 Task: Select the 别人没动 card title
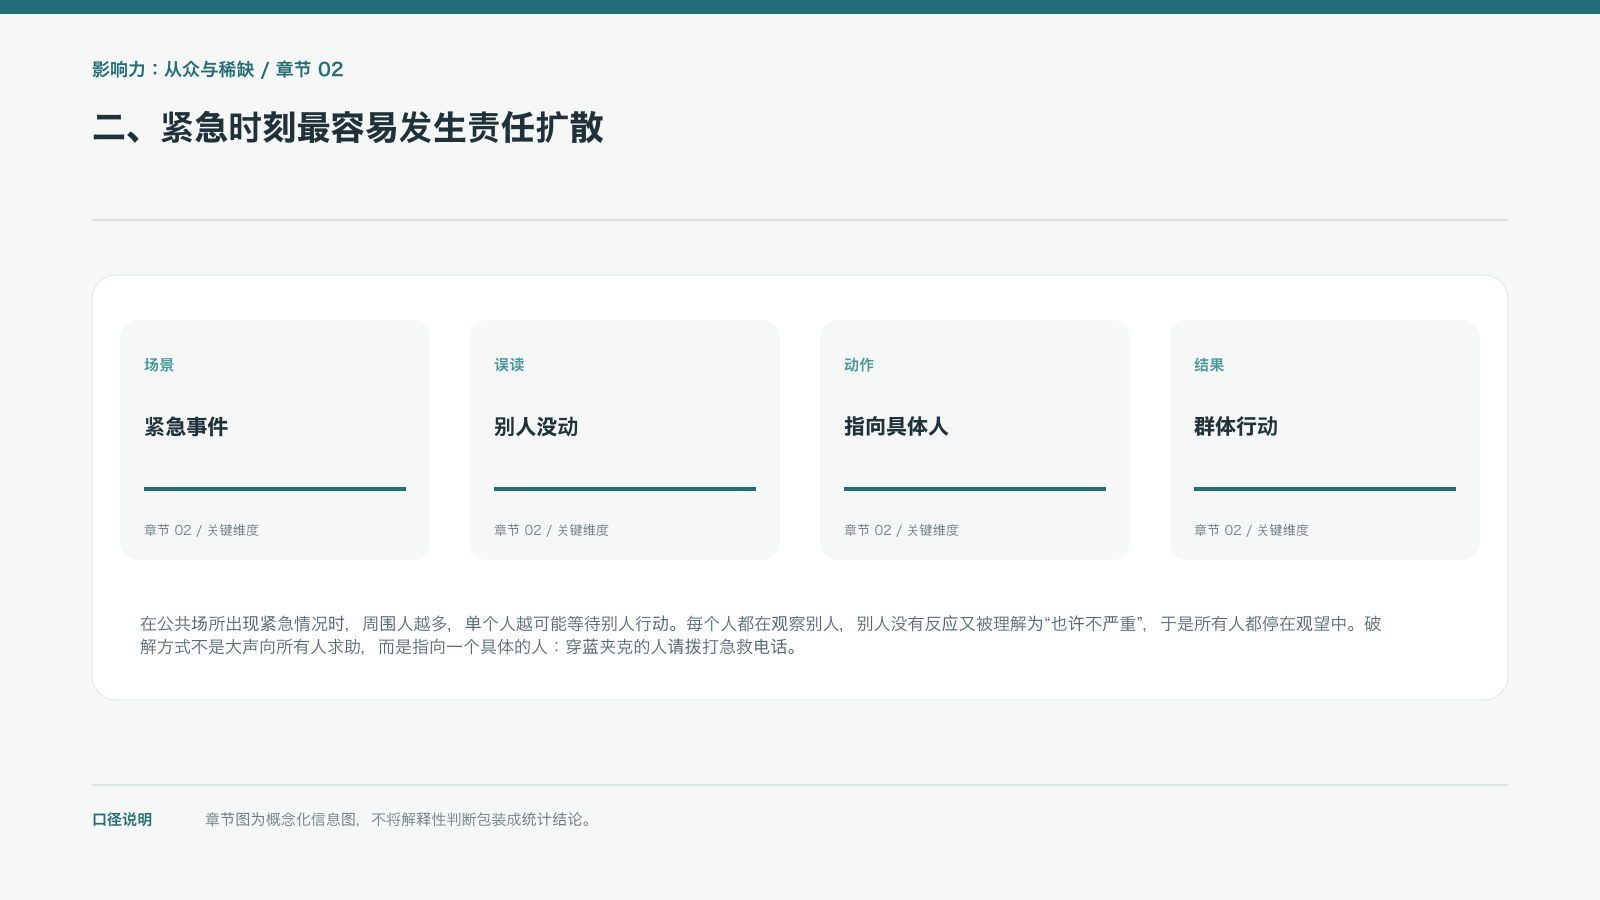[536, 427]
